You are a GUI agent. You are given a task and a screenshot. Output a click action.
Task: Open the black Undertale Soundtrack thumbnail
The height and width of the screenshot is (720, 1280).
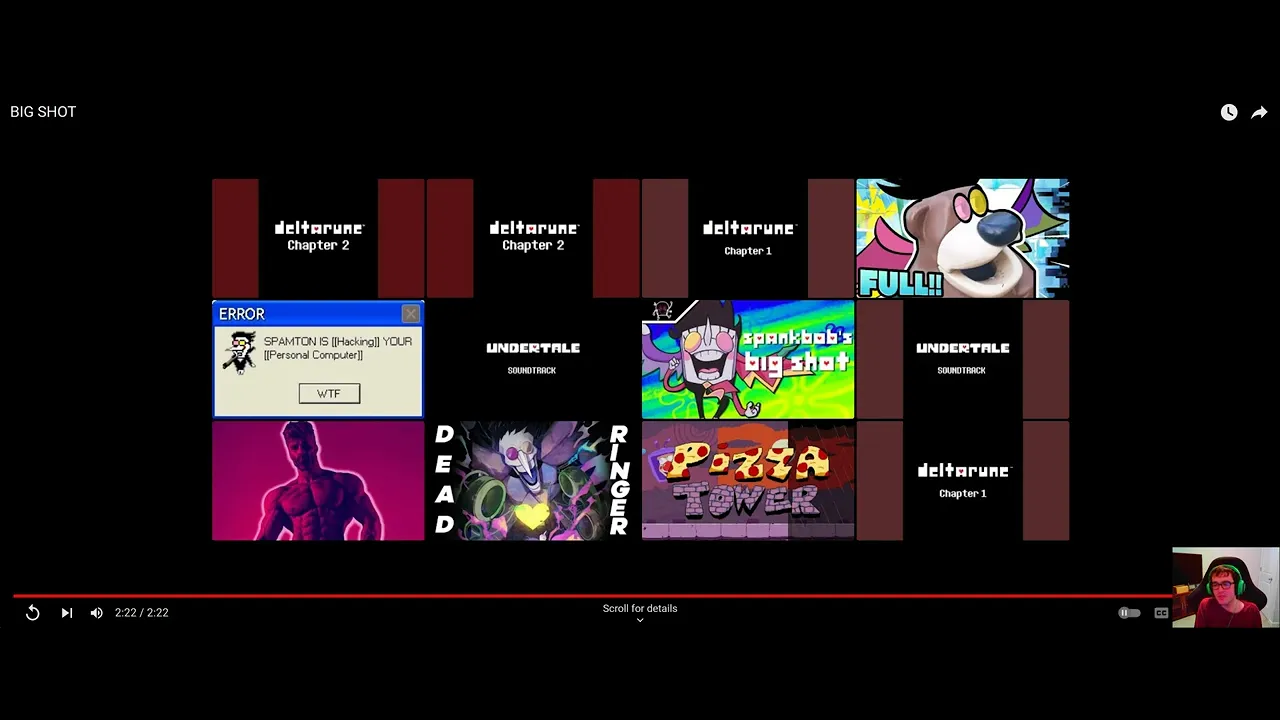coord(533,359)
